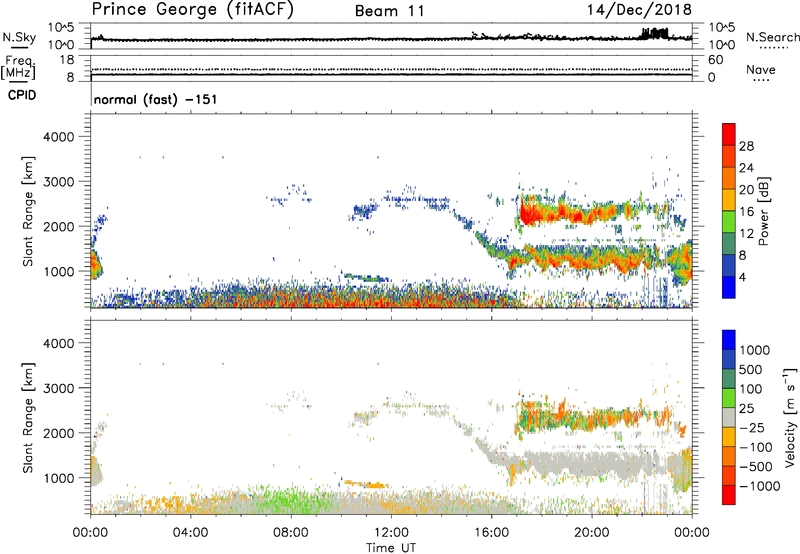Click the '100' label on the velocity colorbar
The height and width of the screenshot is (554, 800).
point(751,389)
